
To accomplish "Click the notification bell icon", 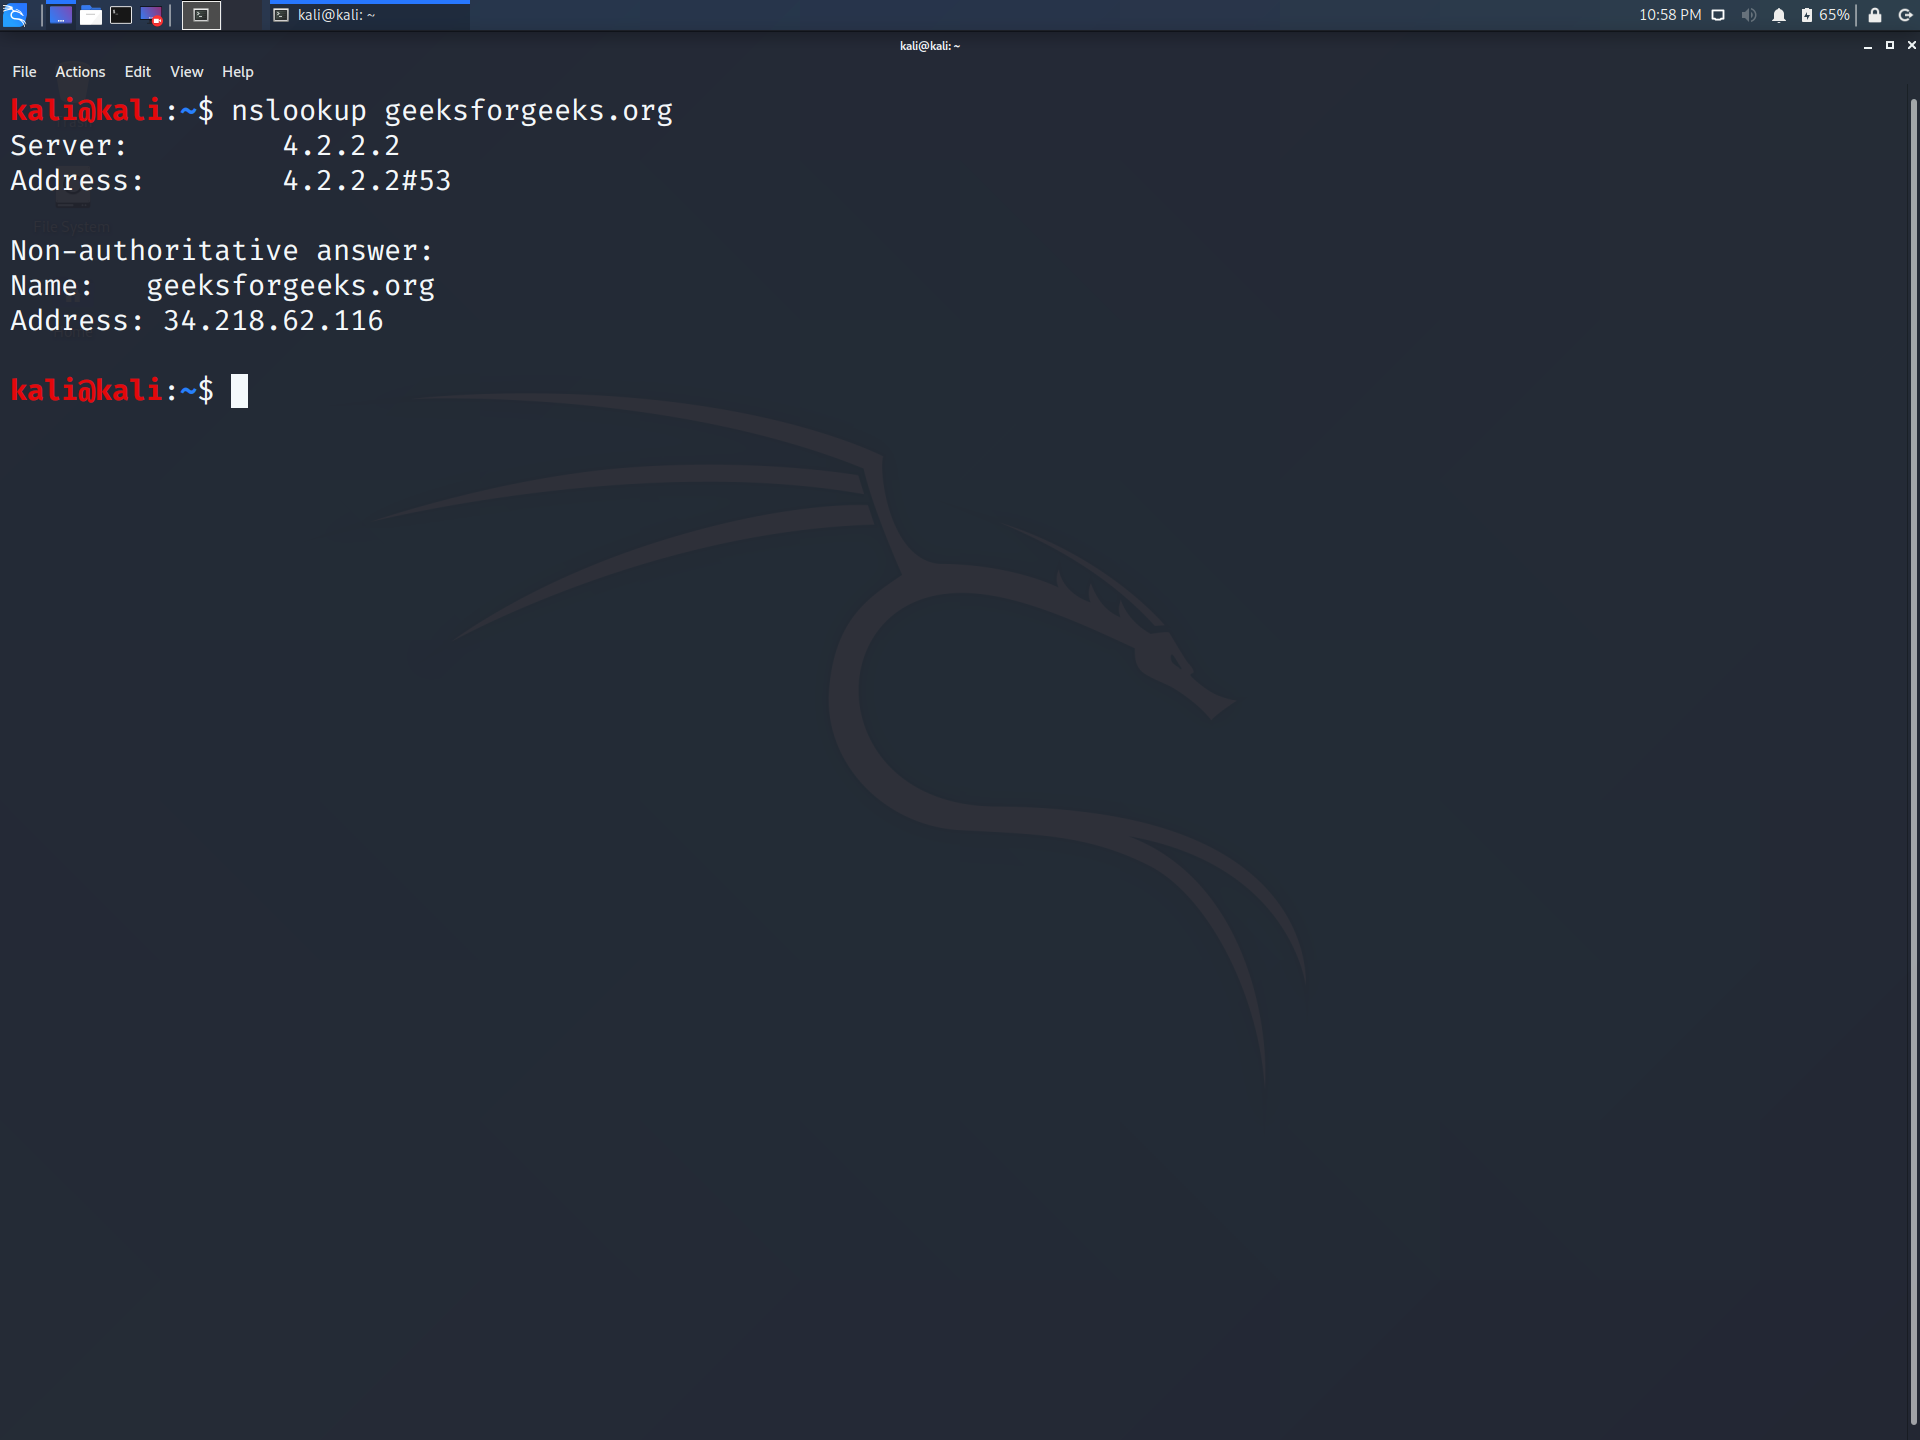I will [x=1778, y=15].
